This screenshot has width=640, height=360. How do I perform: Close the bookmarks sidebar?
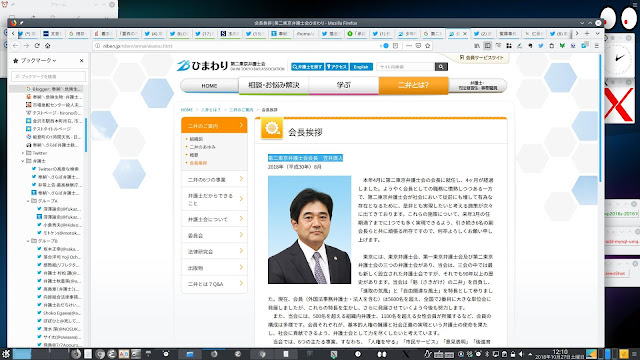[81, 60]
